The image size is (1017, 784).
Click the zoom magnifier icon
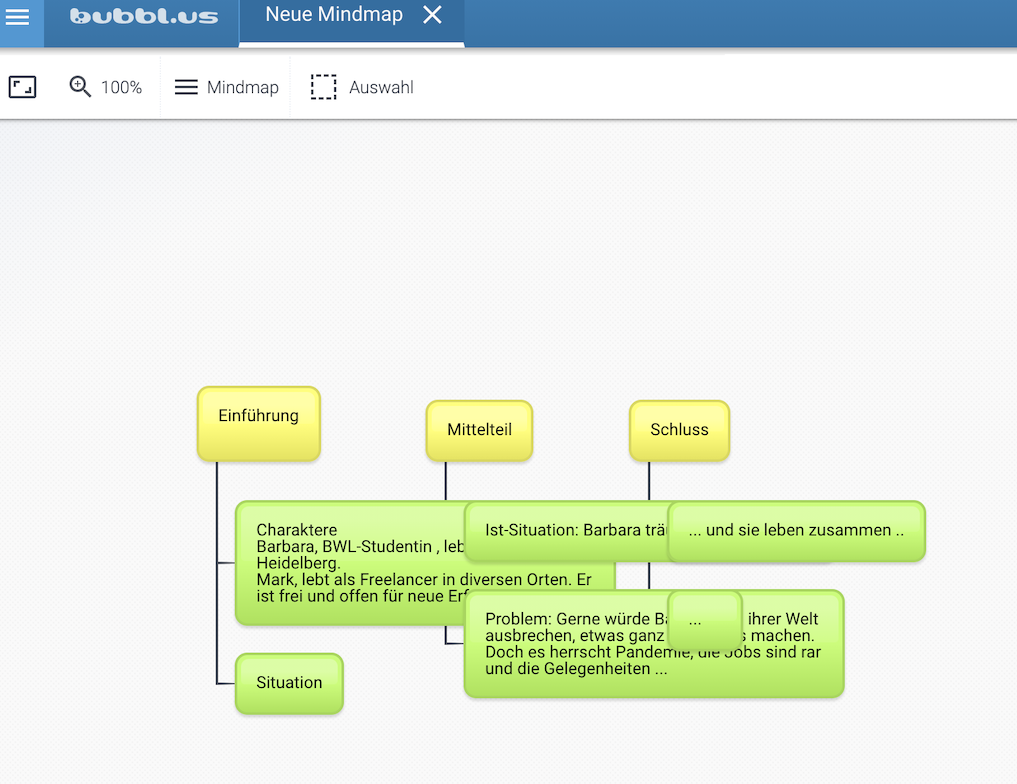[x=80, y=86]
